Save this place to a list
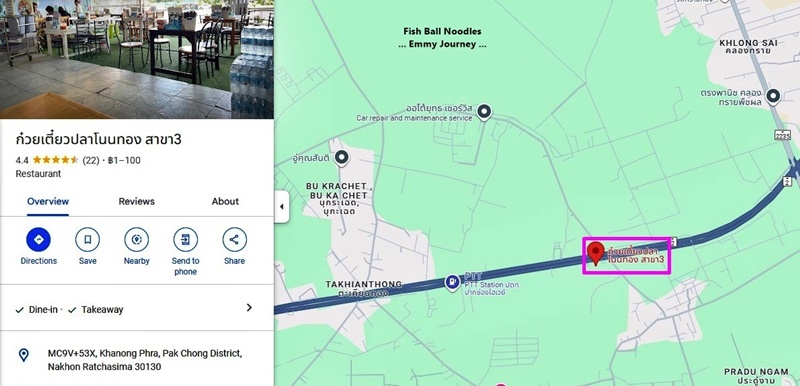This screenshot has width=800, height=386. 87,240
